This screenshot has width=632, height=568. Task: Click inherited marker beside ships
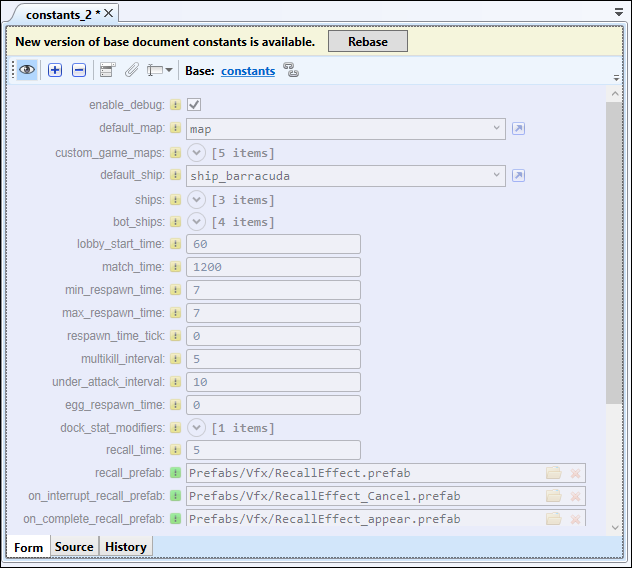(175, 200)
